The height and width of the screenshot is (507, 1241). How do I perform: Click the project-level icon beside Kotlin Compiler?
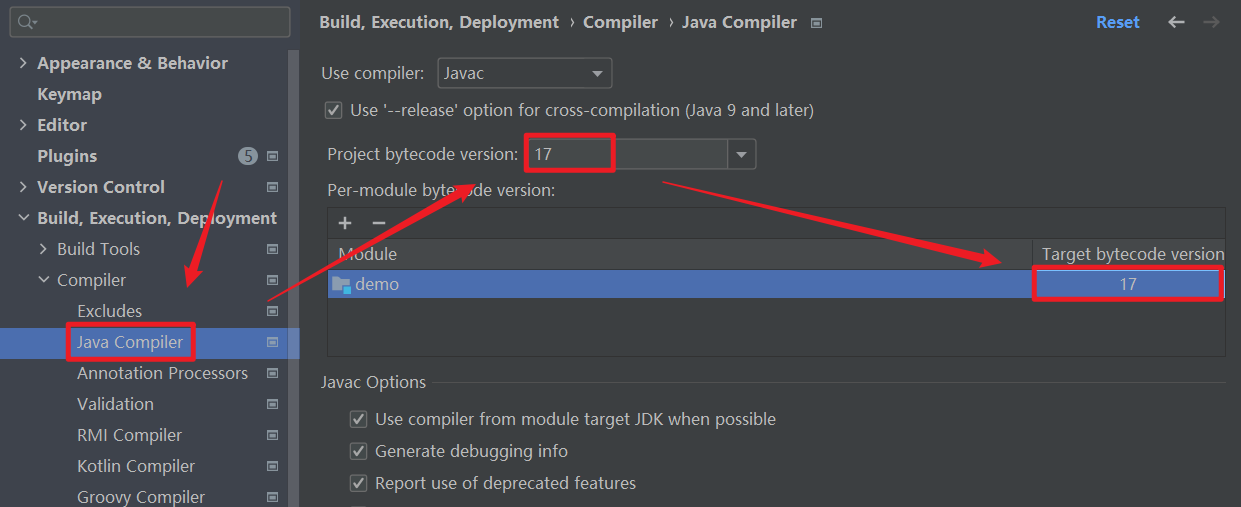pos(272,466)
